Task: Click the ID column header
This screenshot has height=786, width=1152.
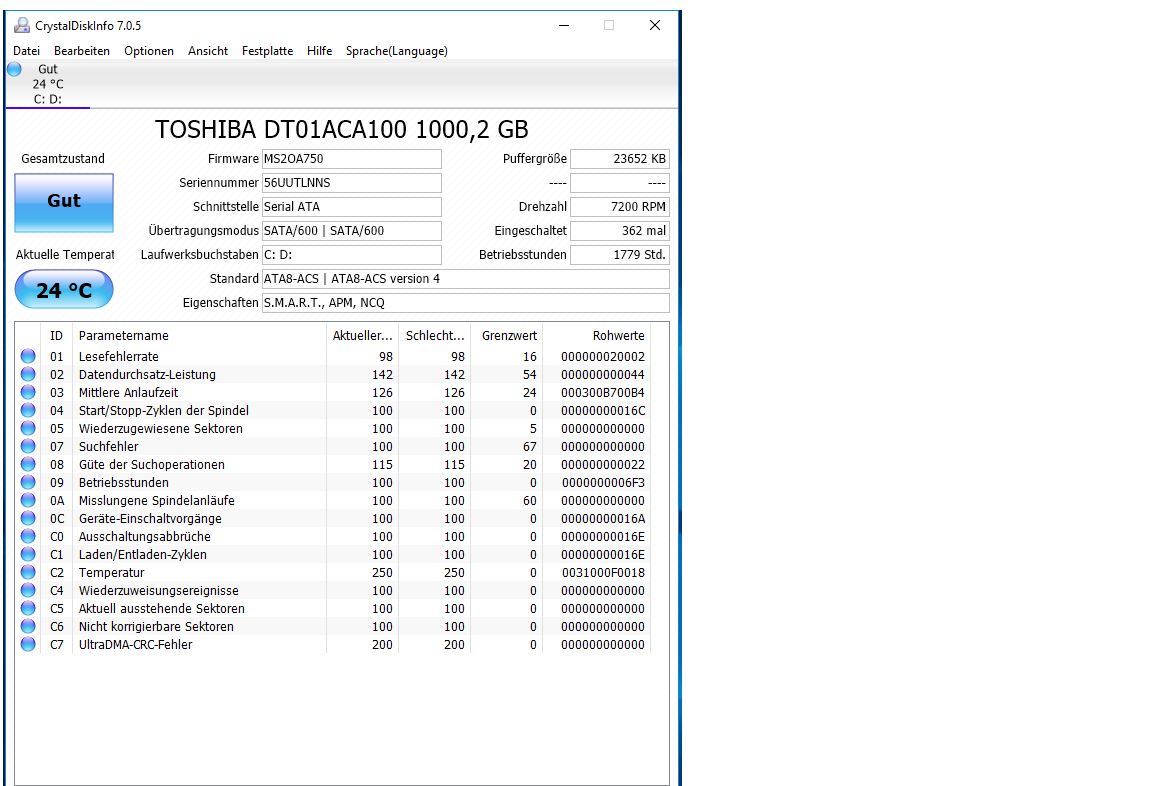Action: click(57, 336)
